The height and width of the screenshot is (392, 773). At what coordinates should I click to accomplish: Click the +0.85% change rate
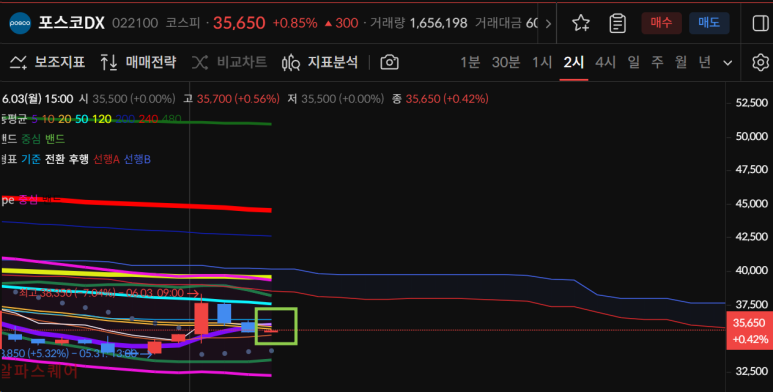[295, 23]
